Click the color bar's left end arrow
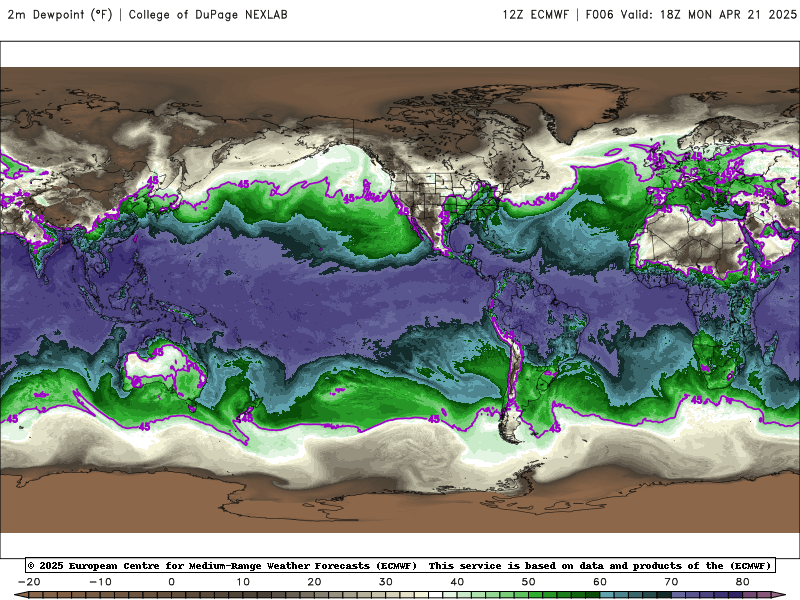800x600 pixels. click(20, 595)
